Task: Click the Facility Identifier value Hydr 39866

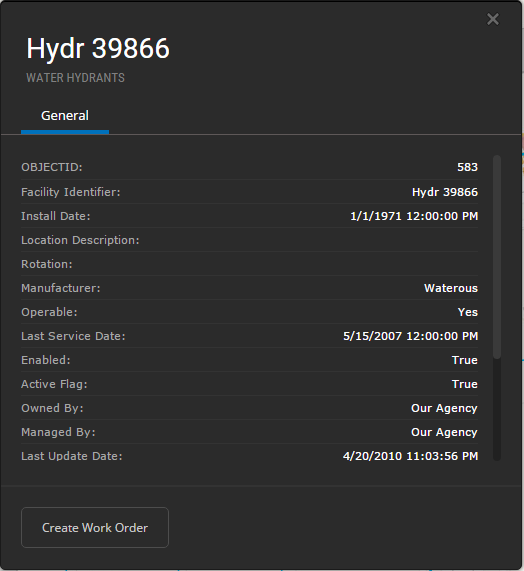Action: click(445, 192)
